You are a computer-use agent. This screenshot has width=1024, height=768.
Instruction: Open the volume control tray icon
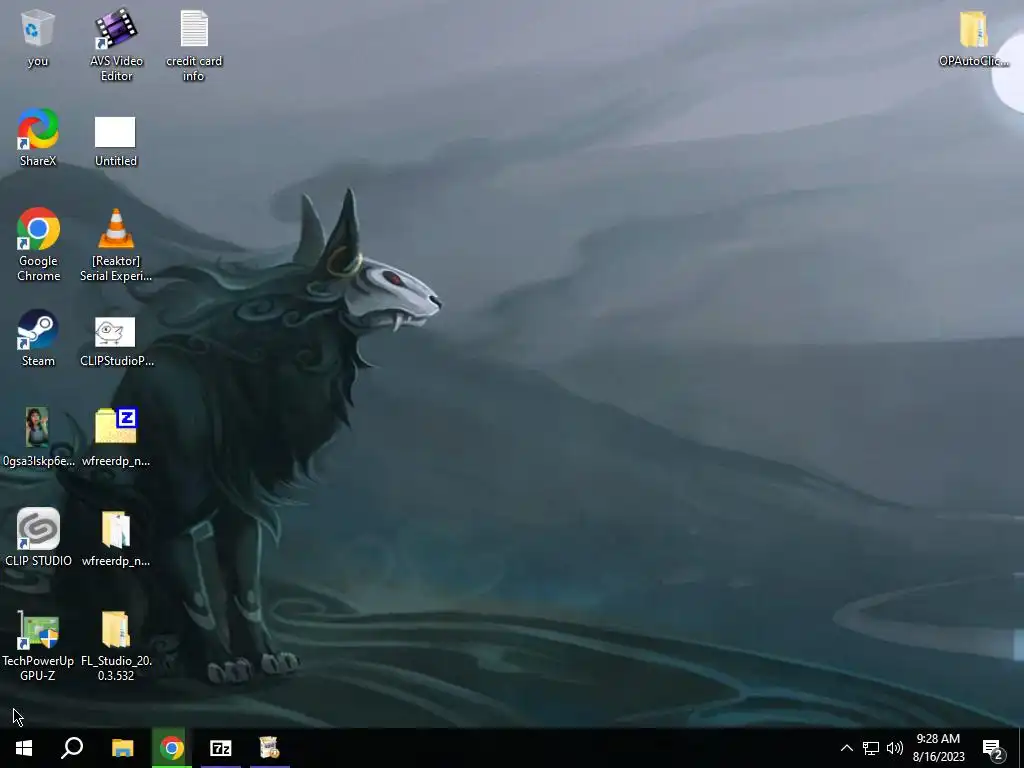pyautogui.click(x=895, y=748)
